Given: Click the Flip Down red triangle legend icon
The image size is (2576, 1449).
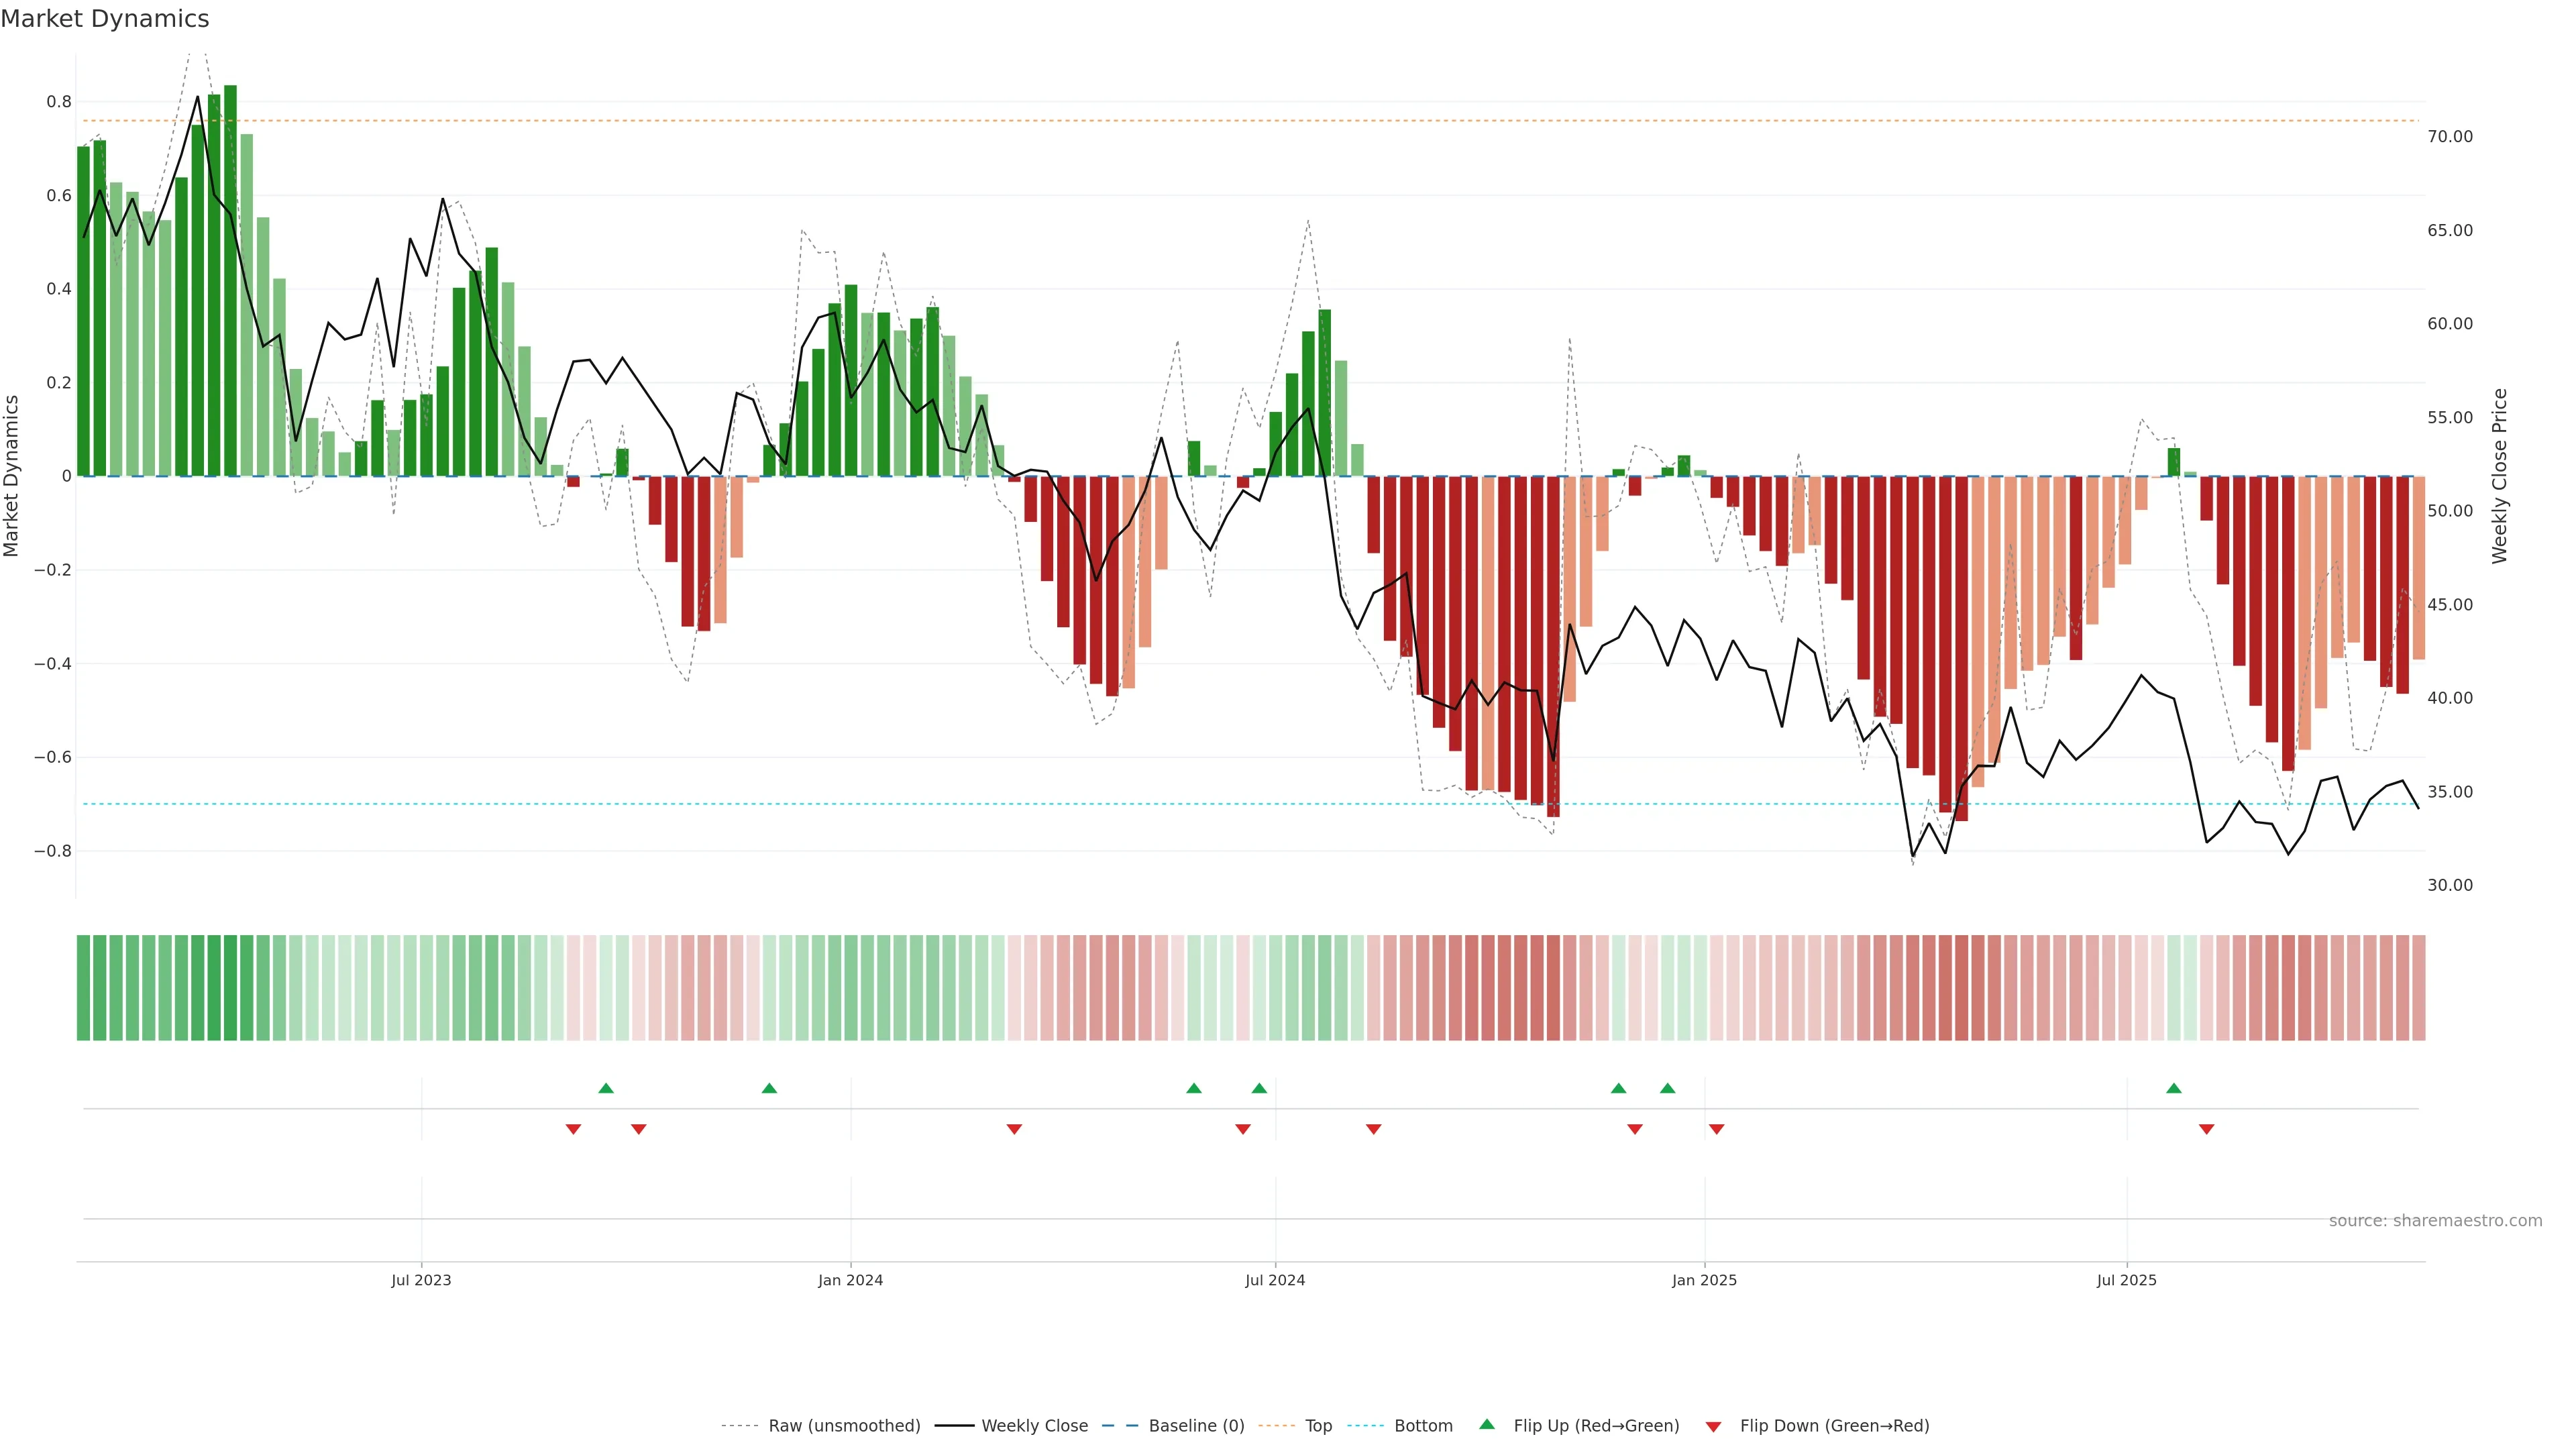Looking at the screenshot, I should pos(1713,1426).
